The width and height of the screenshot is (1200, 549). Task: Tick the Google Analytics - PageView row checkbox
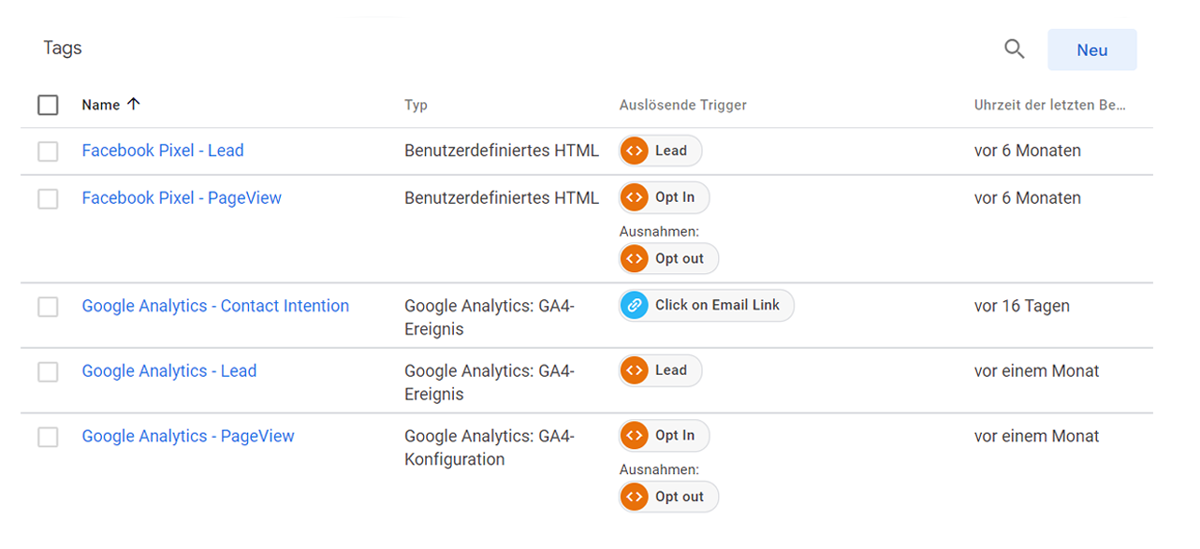[48, 437]
